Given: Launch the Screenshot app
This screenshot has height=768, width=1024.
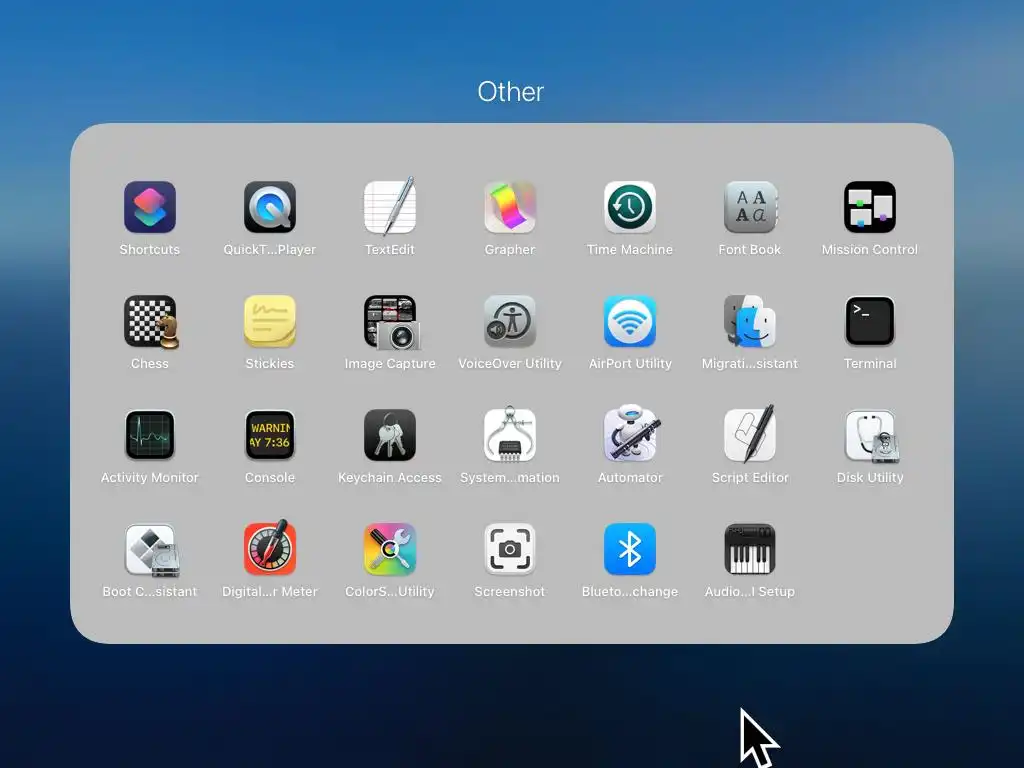Looking at the screenshot, I should coord(510,549).
